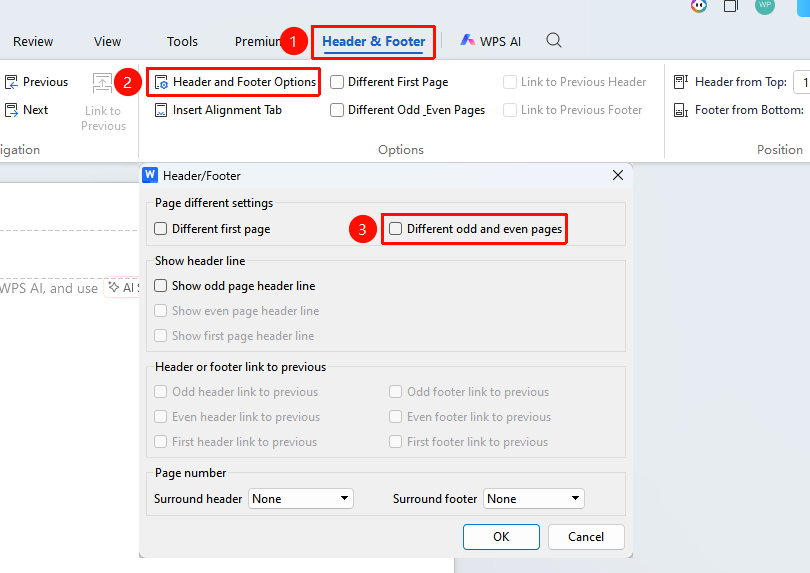Viewport: 810px width, 573px height.
Task: Close the Header/Footer dialog
Action: coord(618,175)
